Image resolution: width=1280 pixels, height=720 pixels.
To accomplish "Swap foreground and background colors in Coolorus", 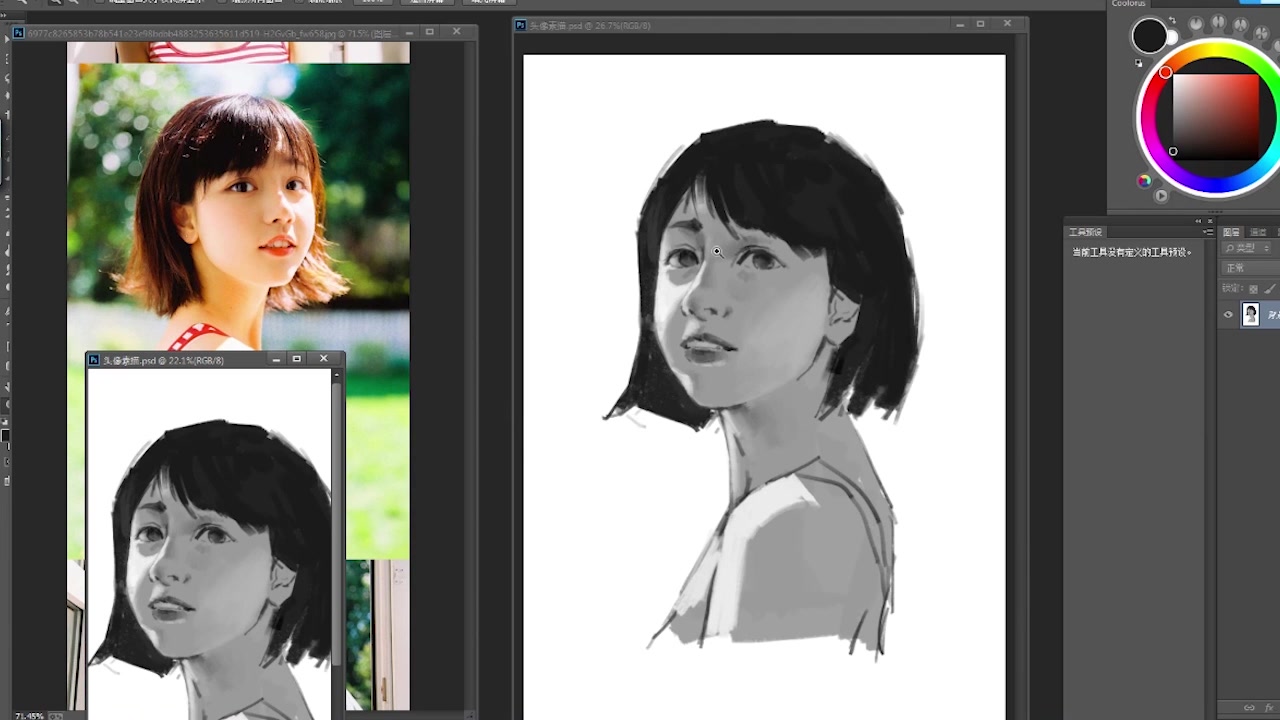I will pyautogui.click(x=1173, y=21).
